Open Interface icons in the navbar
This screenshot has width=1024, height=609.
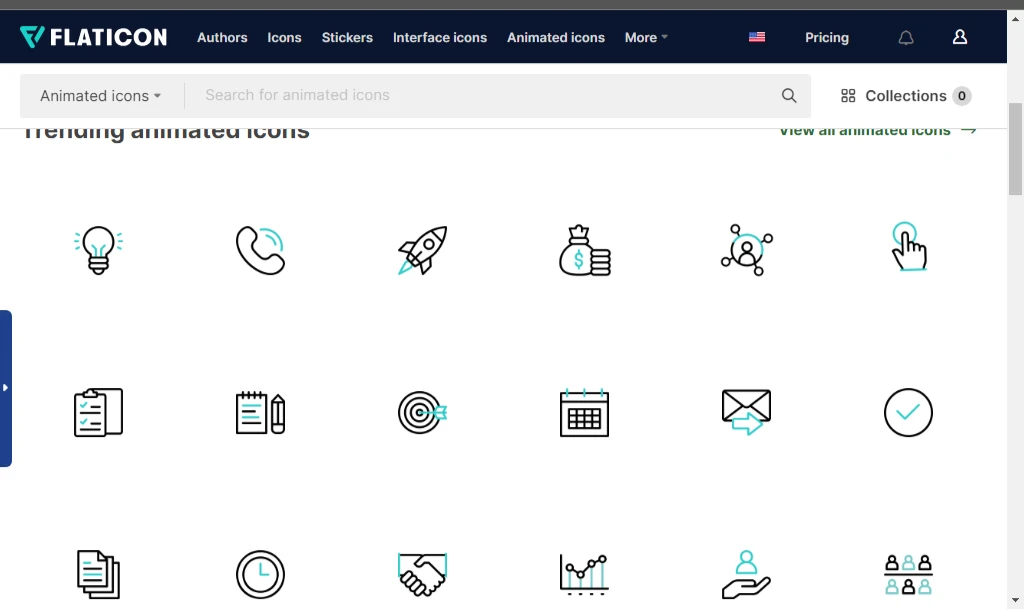440,38
